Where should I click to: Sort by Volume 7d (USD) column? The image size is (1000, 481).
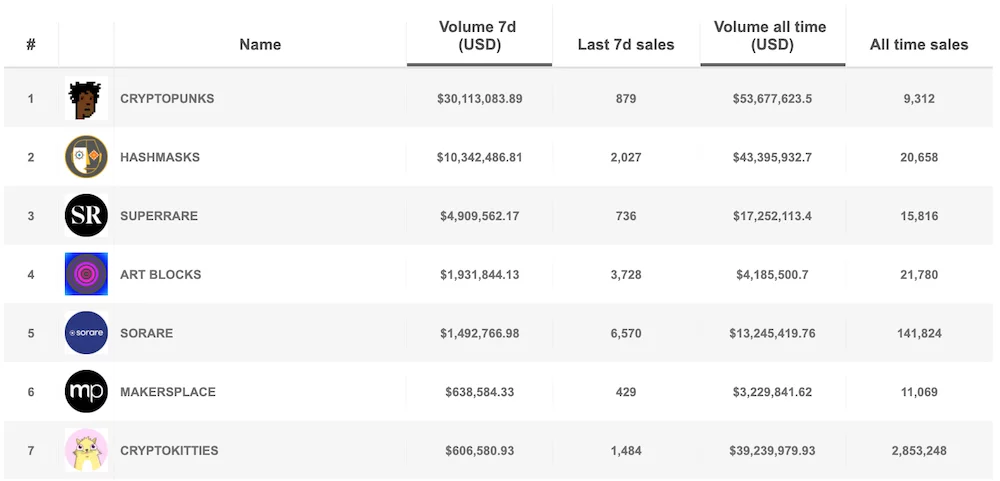point(479,36)
